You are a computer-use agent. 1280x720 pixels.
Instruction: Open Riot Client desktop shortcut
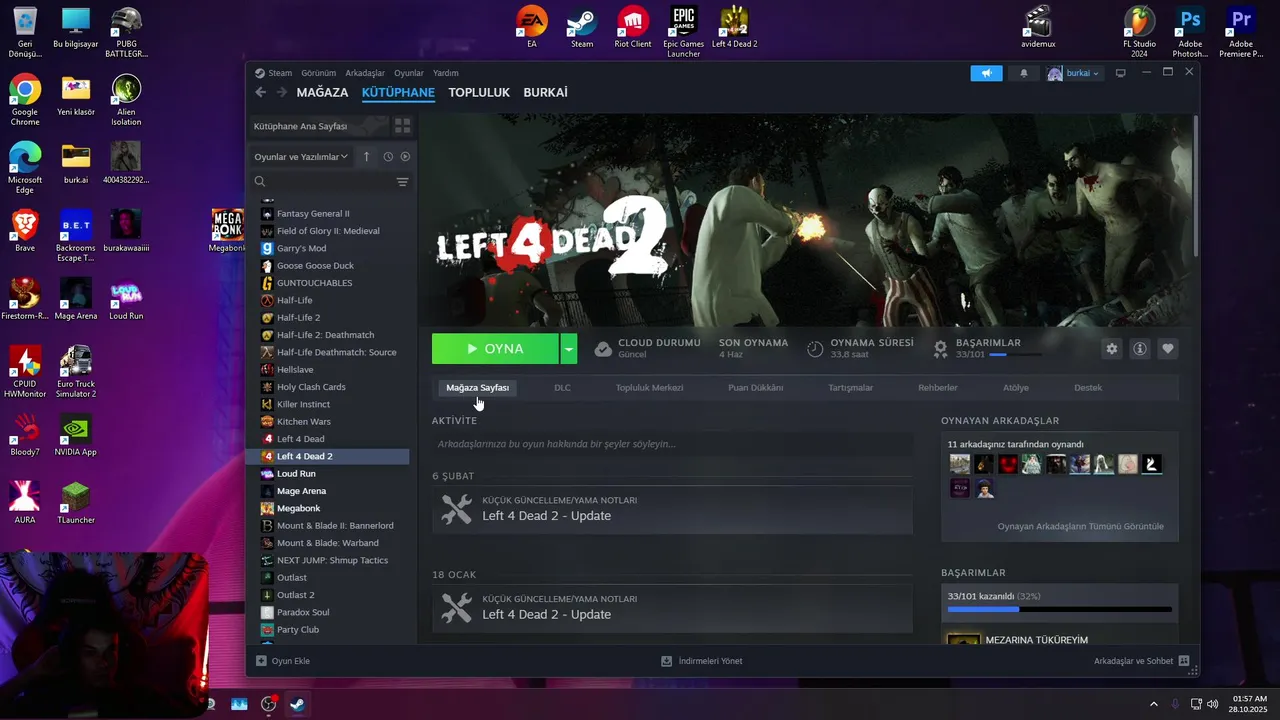[632, 27]
